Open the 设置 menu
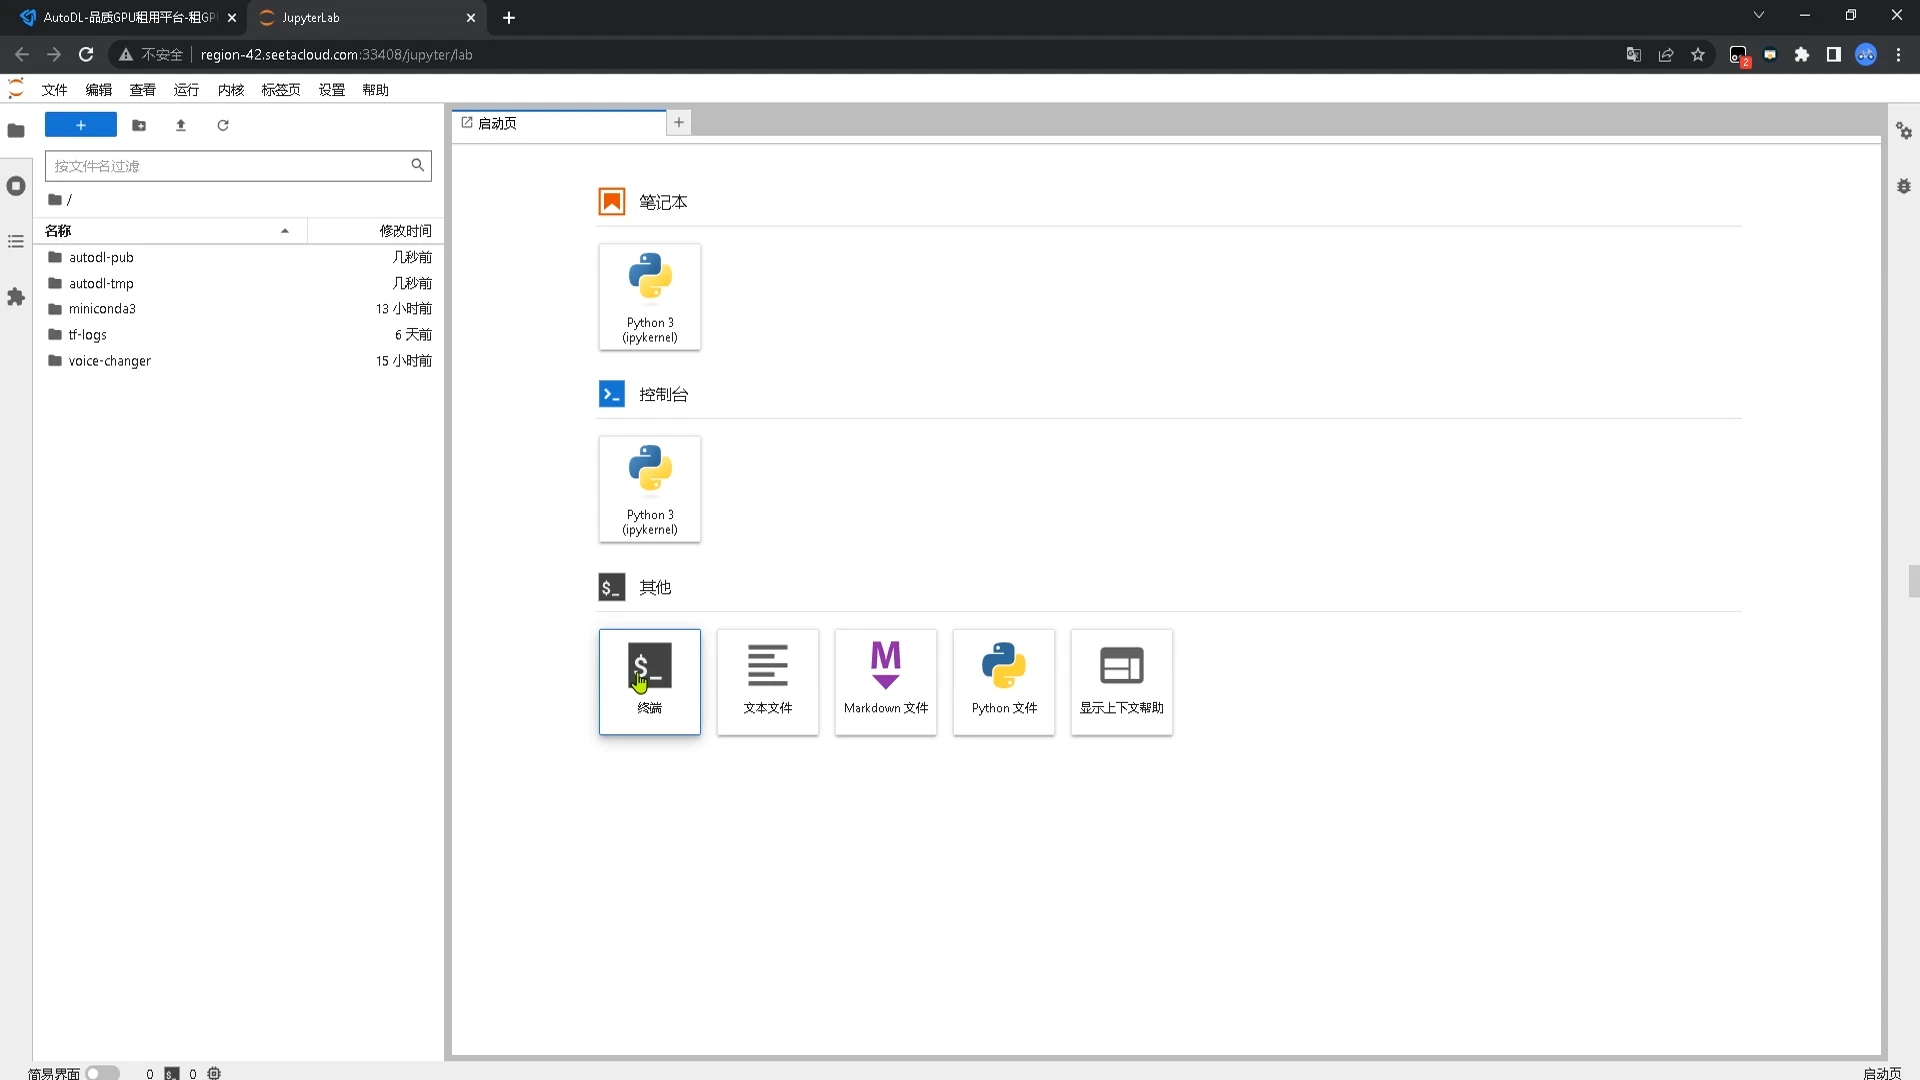The height and width of the screenshot is (1080, 1920). click(x=332, y=90)
